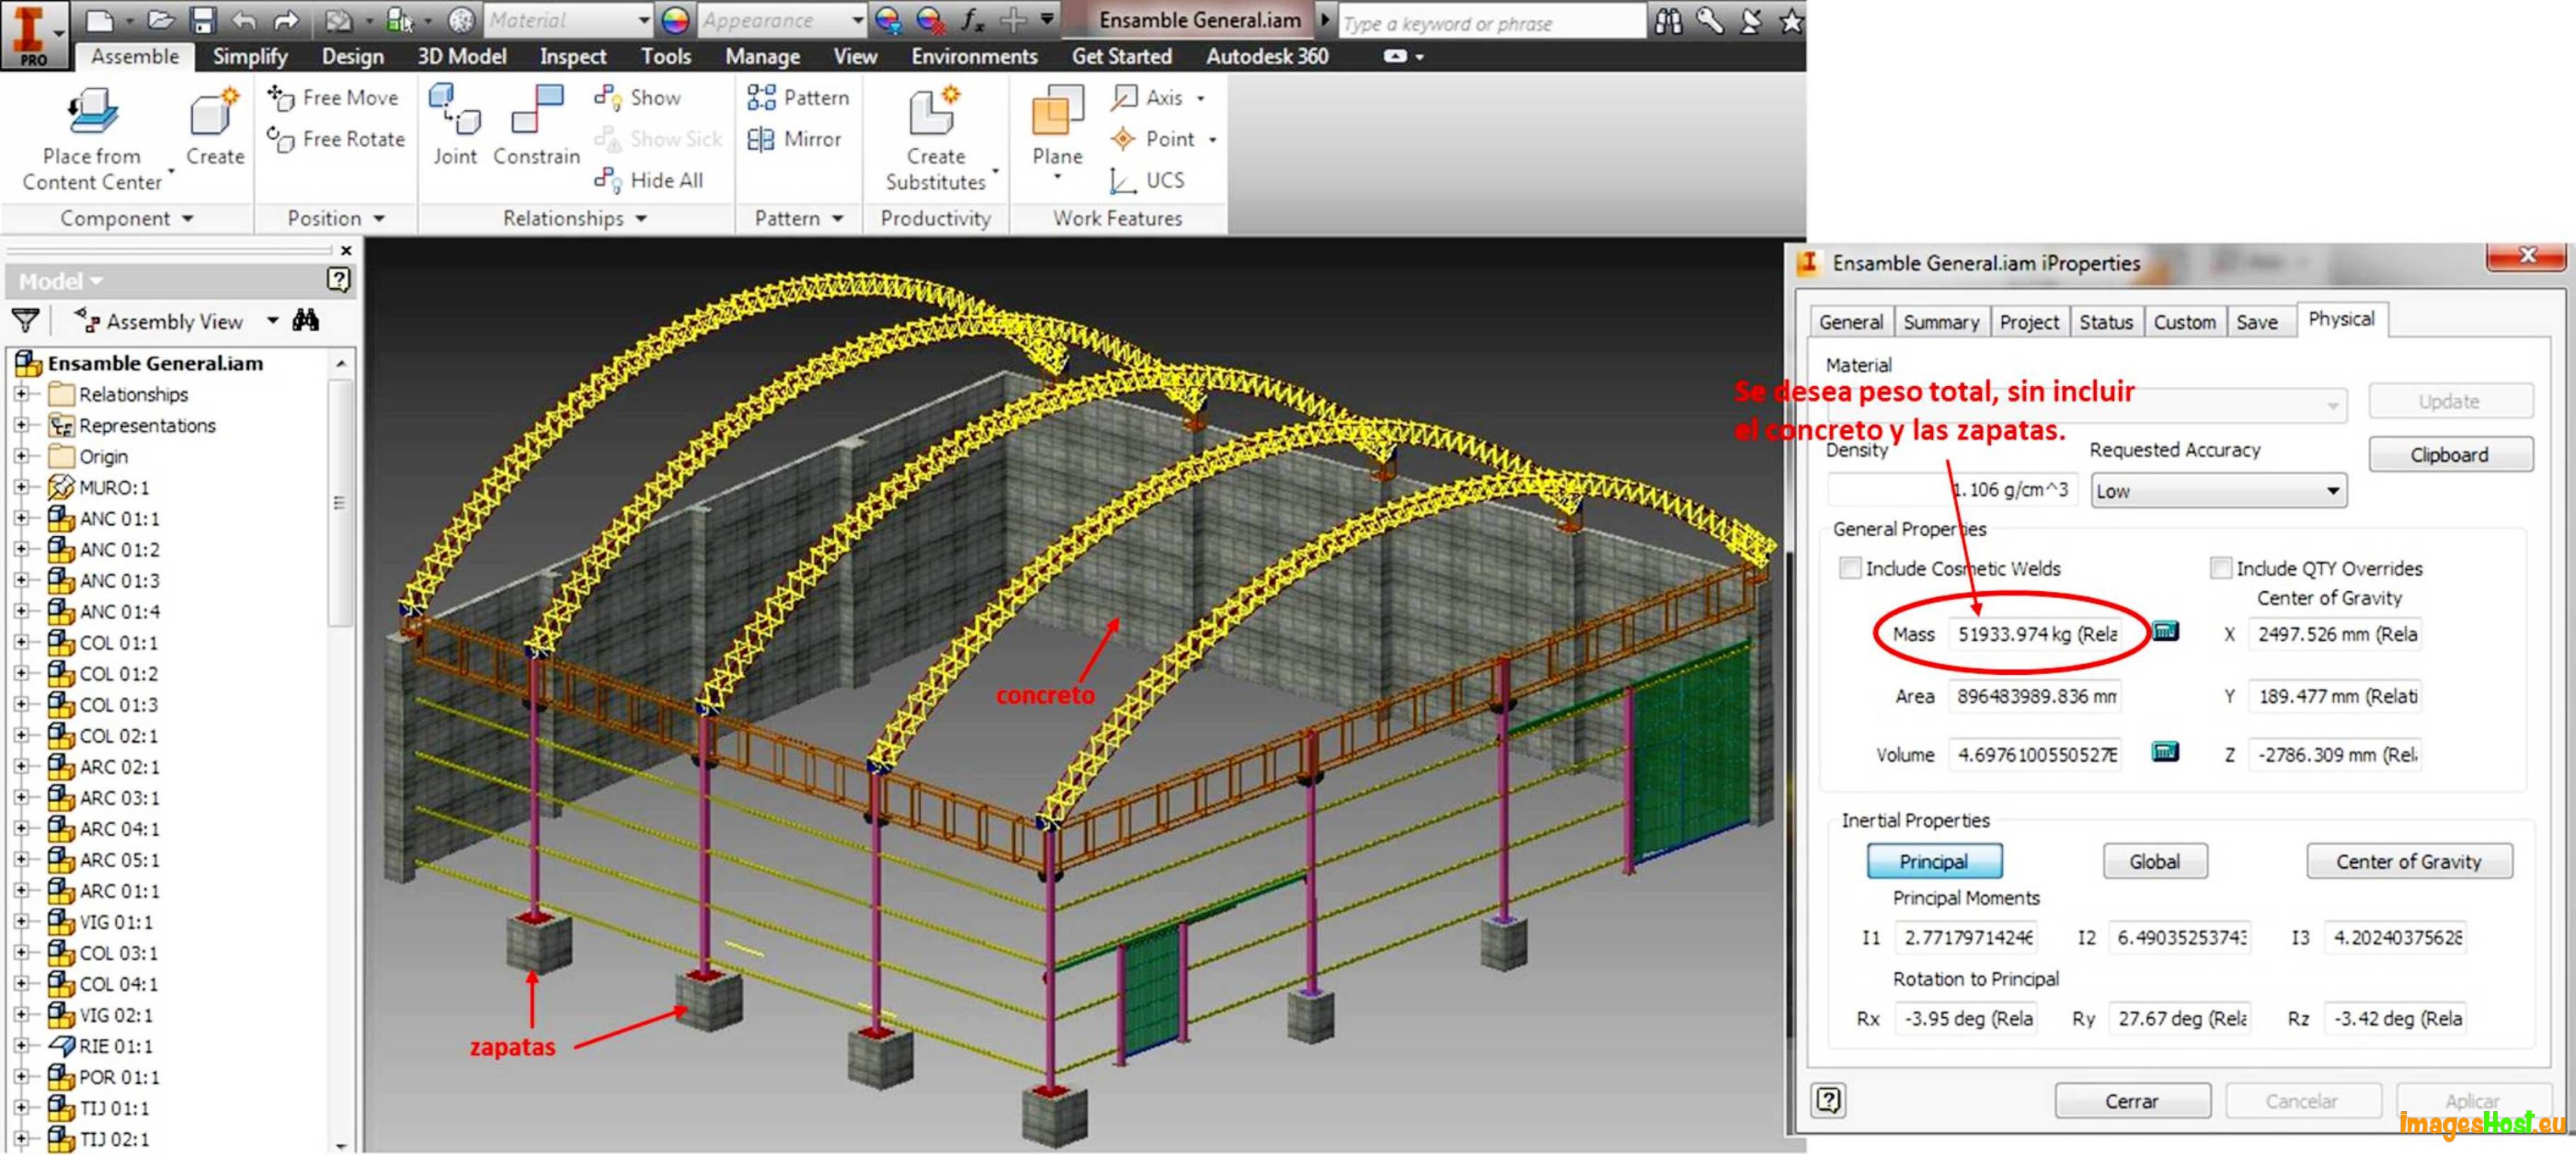Open the Summary tab in iProperties
Screen dimensions: 2576x1155
tap(1941, 322)
